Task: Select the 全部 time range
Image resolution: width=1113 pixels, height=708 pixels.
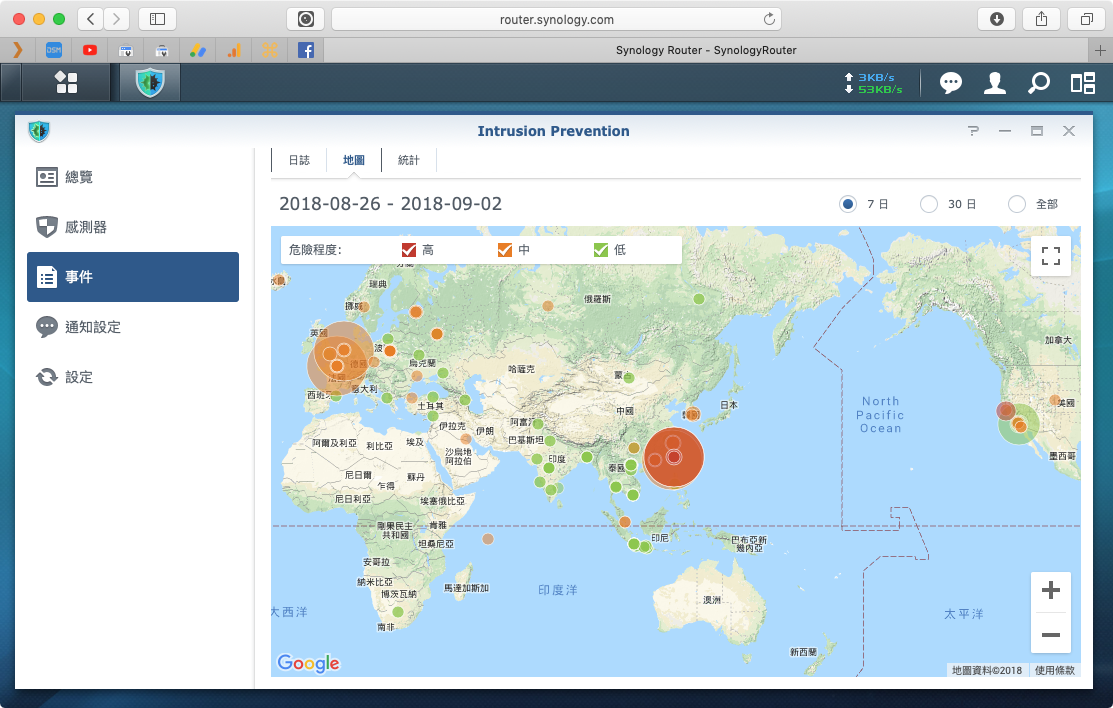Action: [1016, 205]
